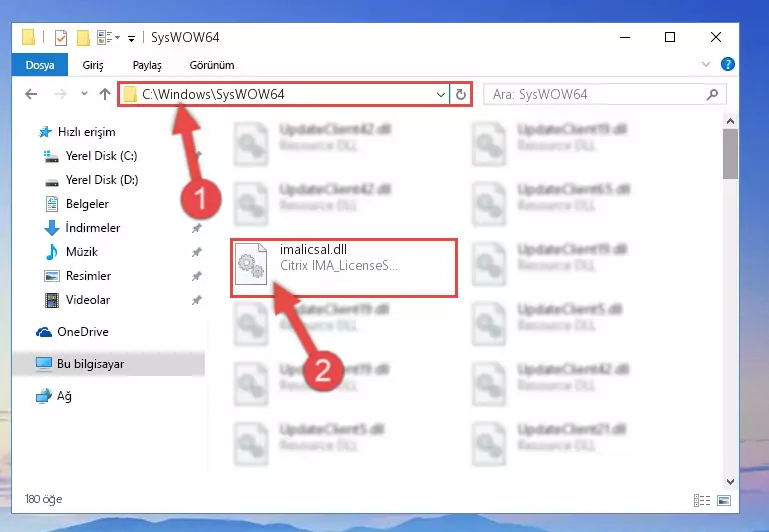Open Help with the blue question icon
This screenshot has width=769, height=532.
(x=727, y=64)
